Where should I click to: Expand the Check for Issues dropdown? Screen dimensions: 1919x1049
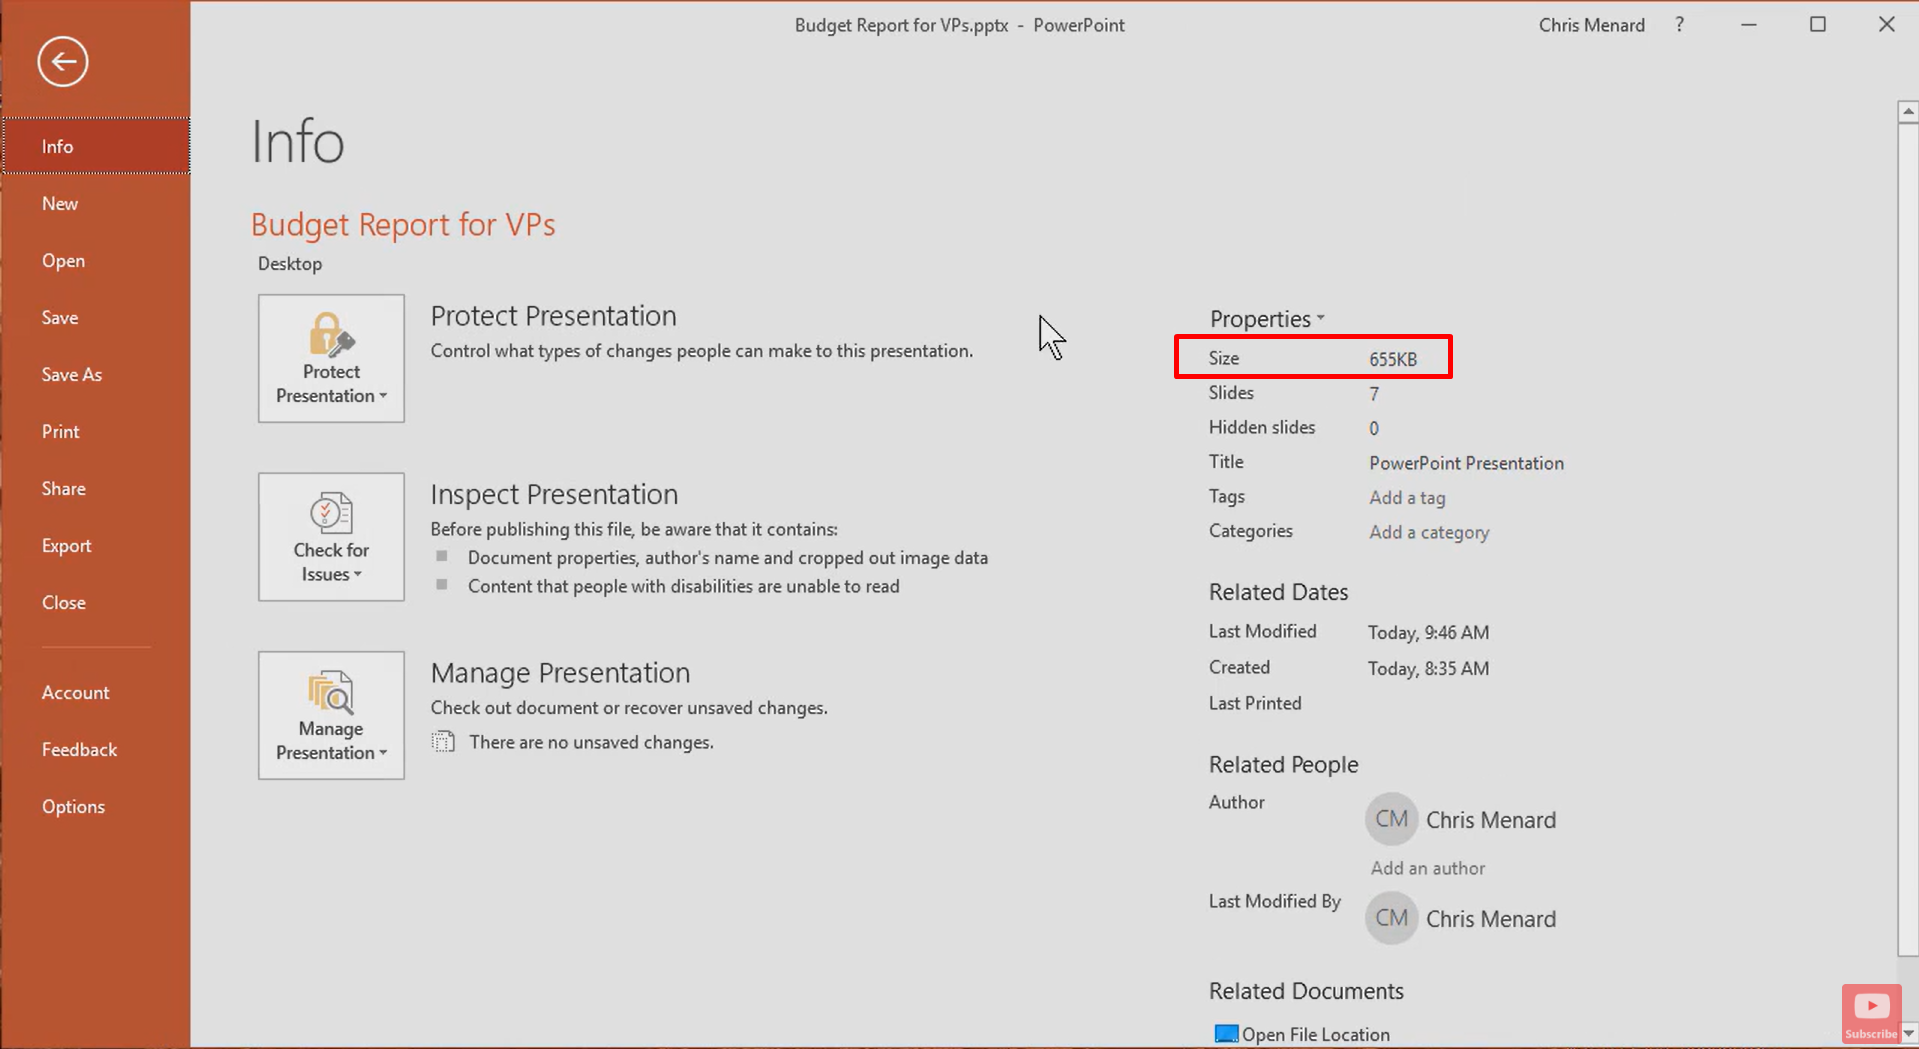(x=356, y=574)
